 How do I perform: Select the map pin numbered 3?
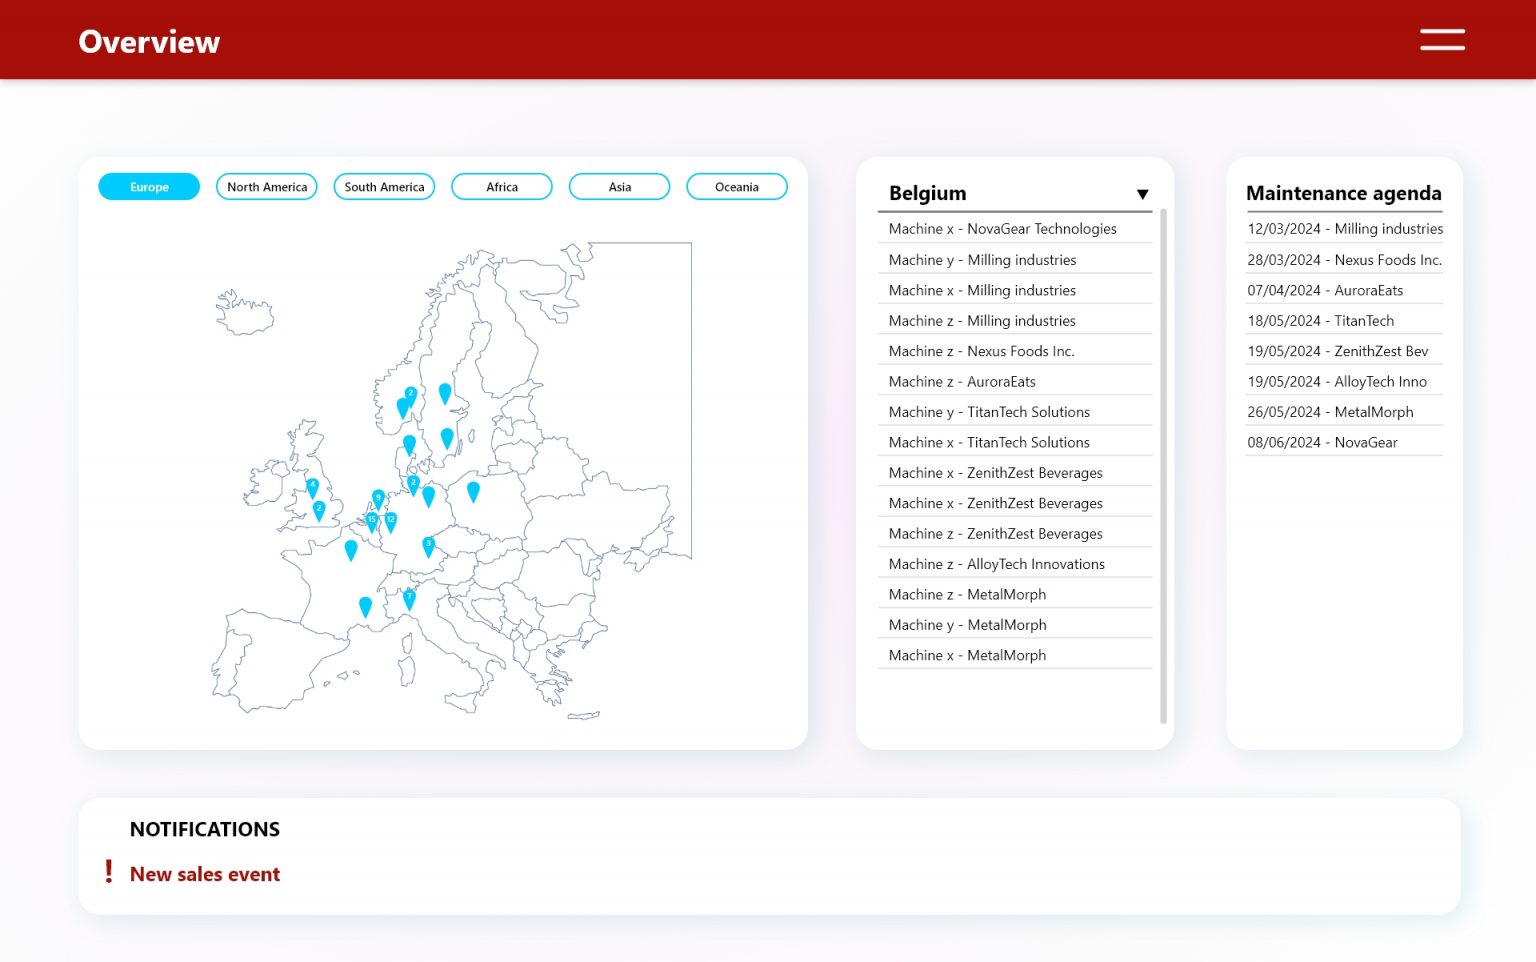428,546
